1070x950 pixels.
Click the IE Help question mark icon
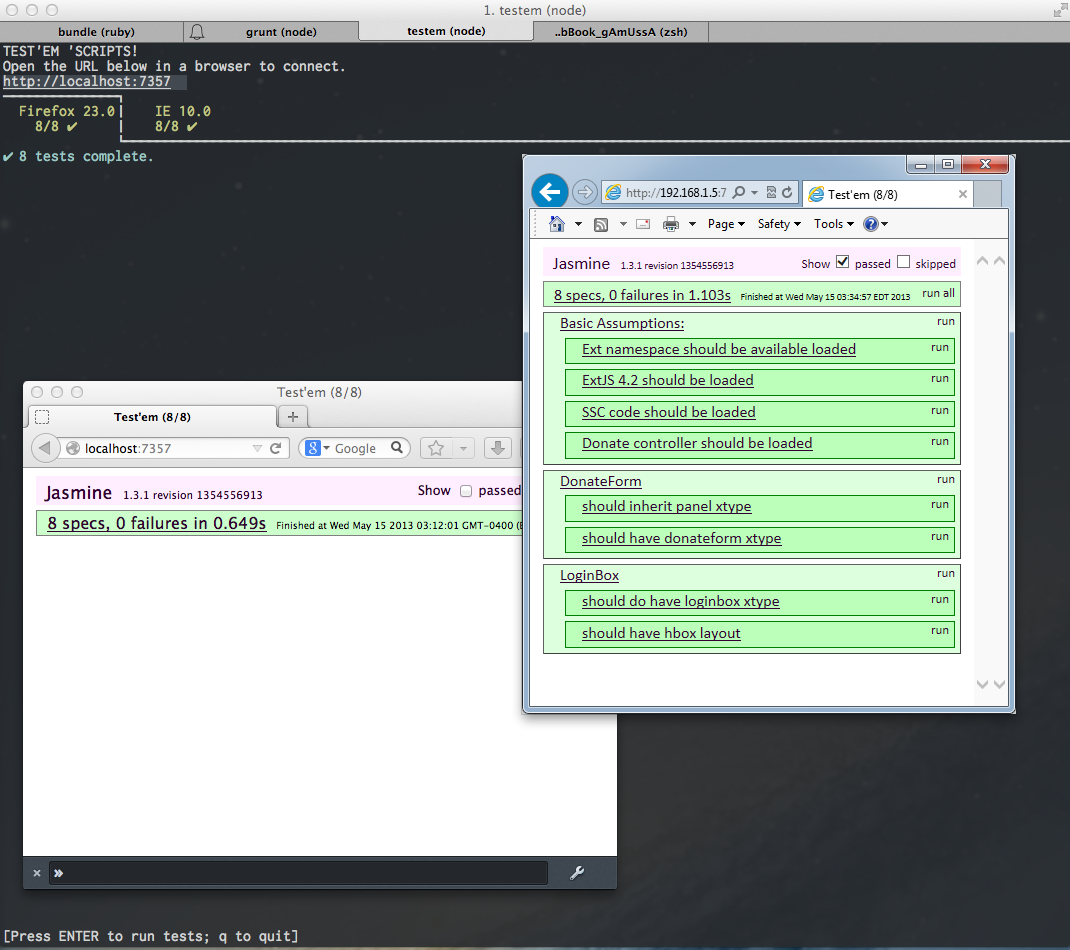tap(870, 224)
